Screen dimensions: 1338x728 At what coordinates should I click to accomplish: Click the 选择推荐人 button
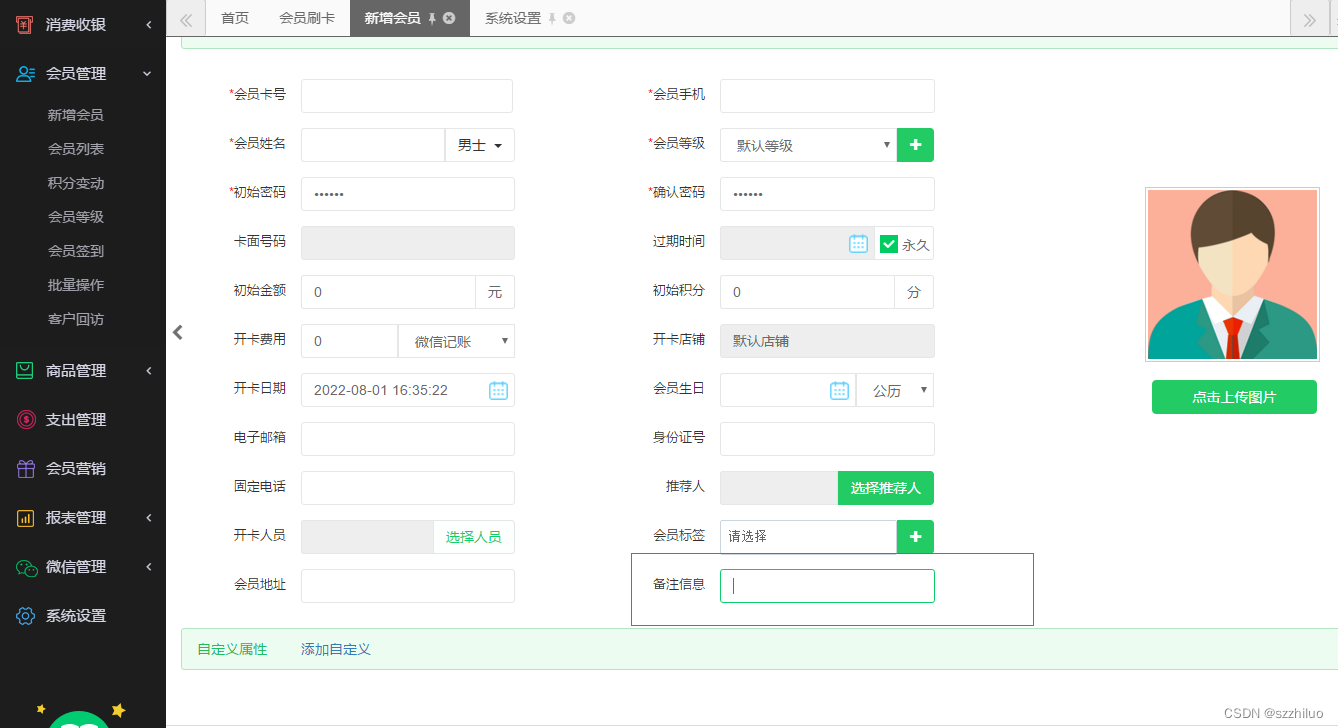click(x=885, y=488)
